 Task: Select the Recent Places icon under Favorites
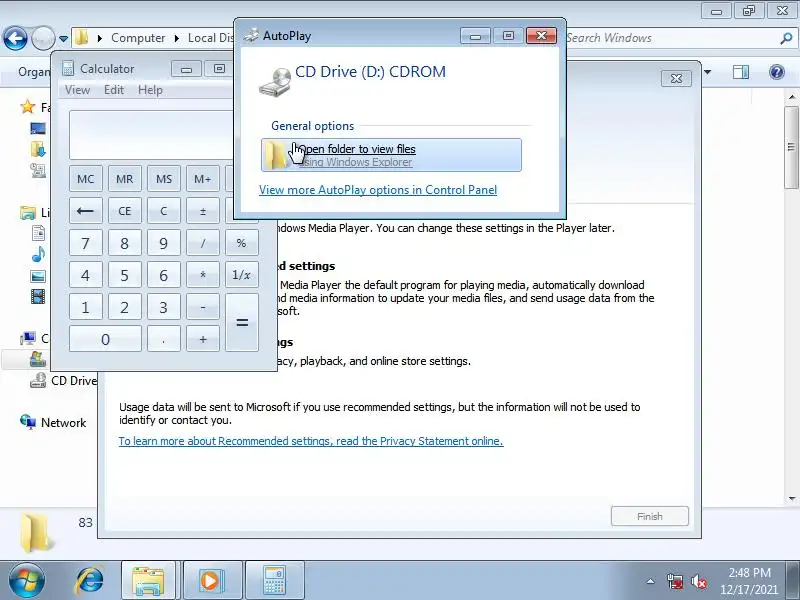pyautogui.click(x=38, y=170)
